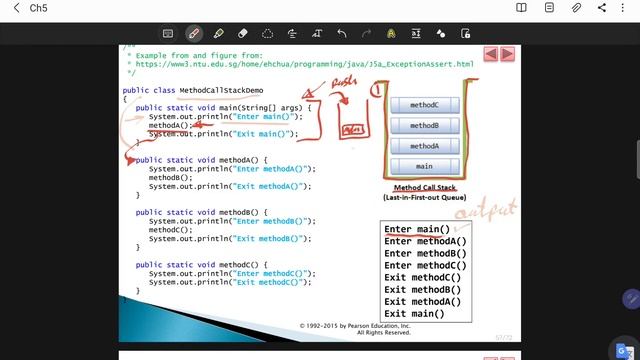Tap the lock page icon
The image size is (640, 360).
pos(465,33)
